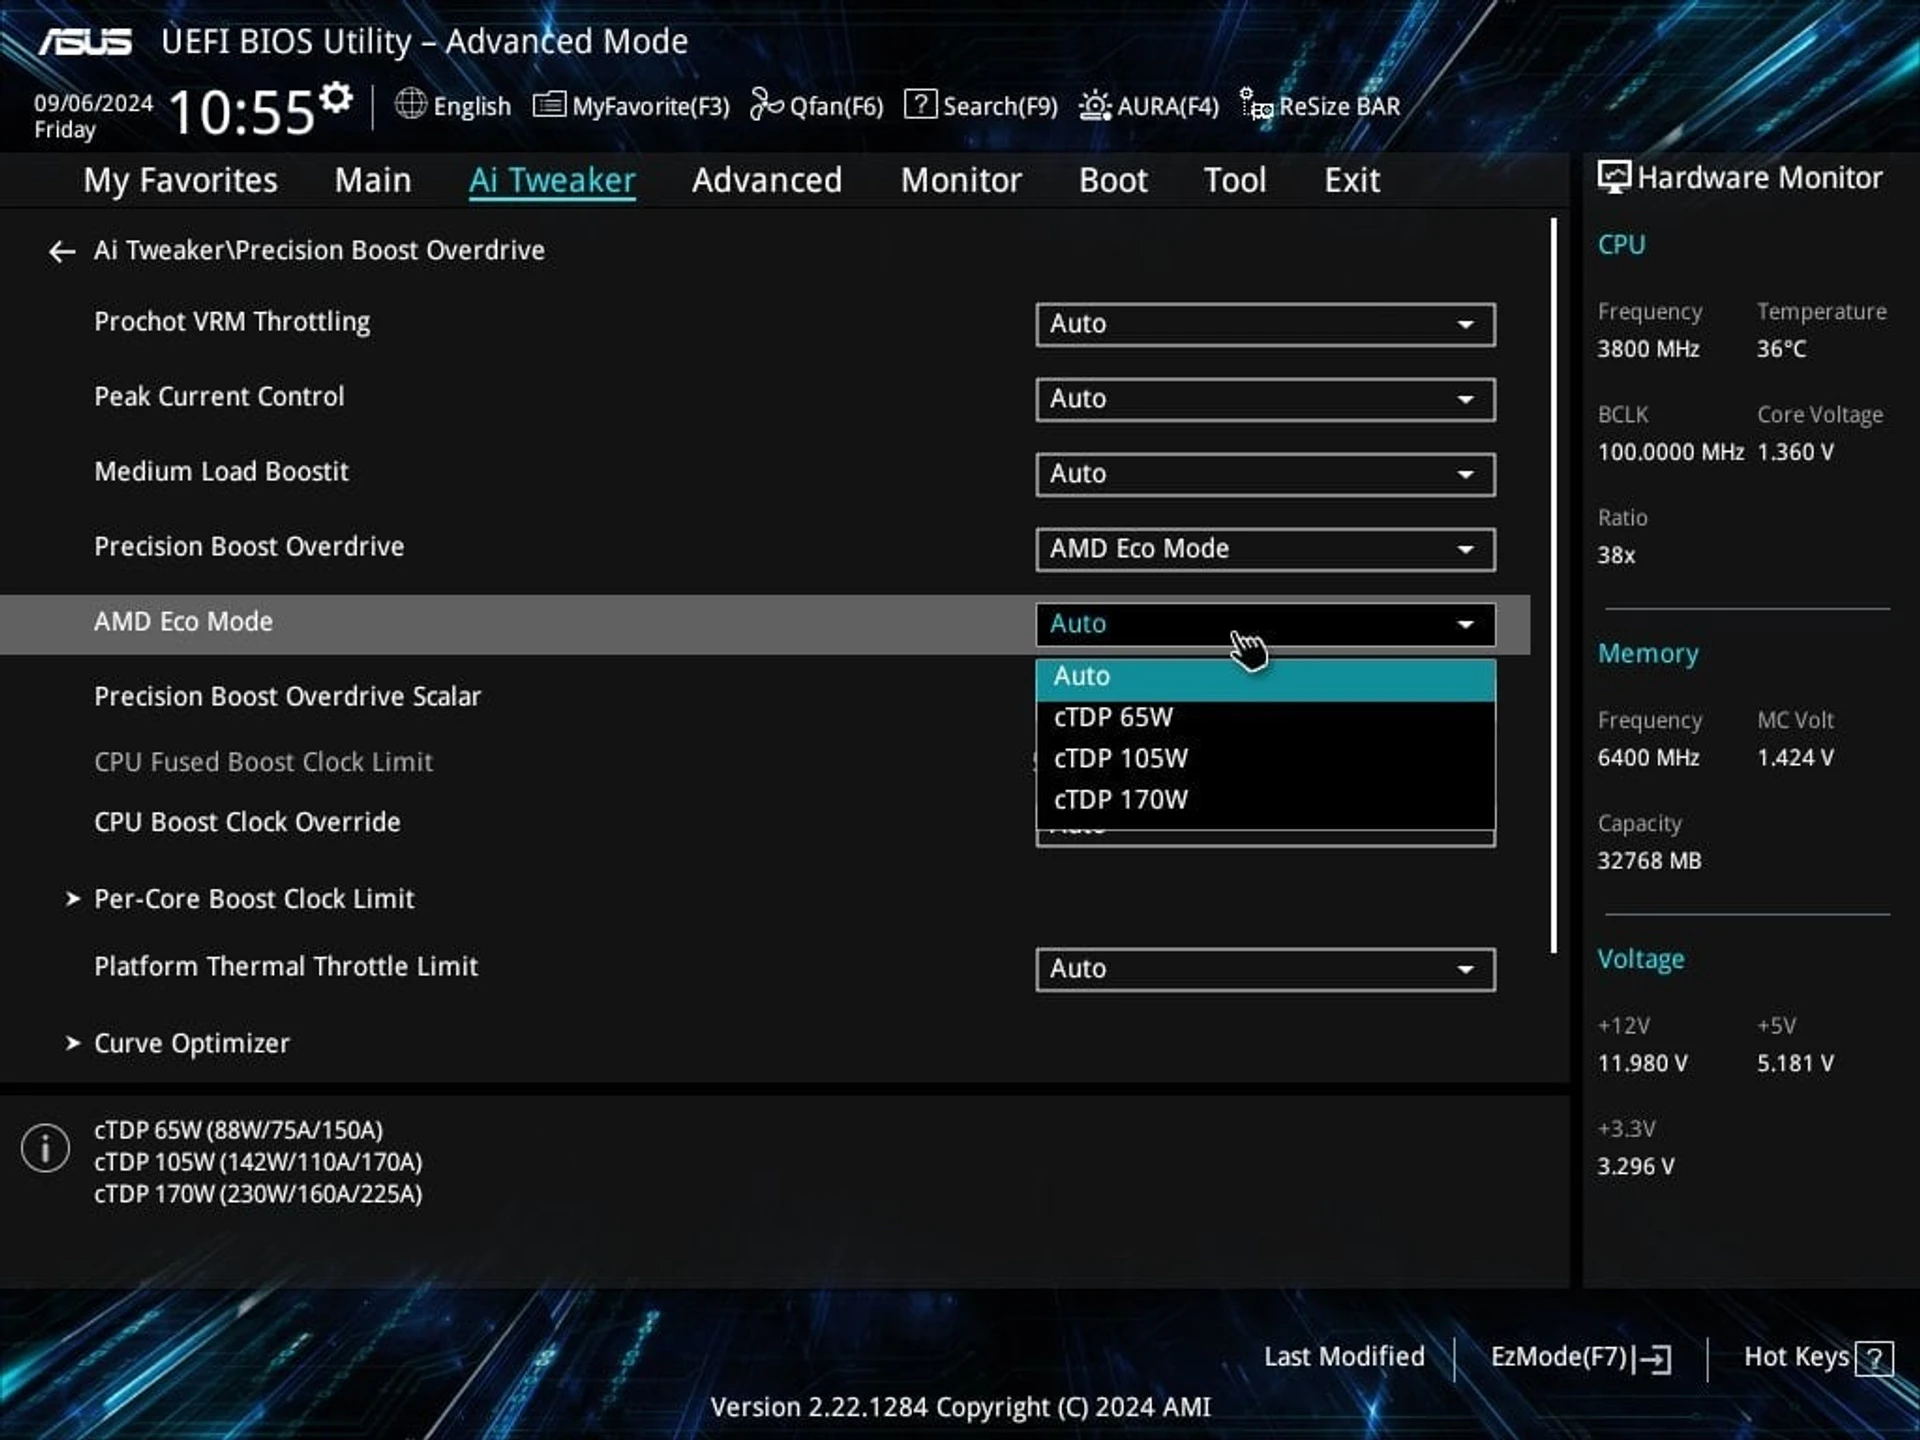The width and height of the screenshot is (1920, 1440).
Task: Click the CPU Fused Boost Clock Limit label
Action: [263, 762]
